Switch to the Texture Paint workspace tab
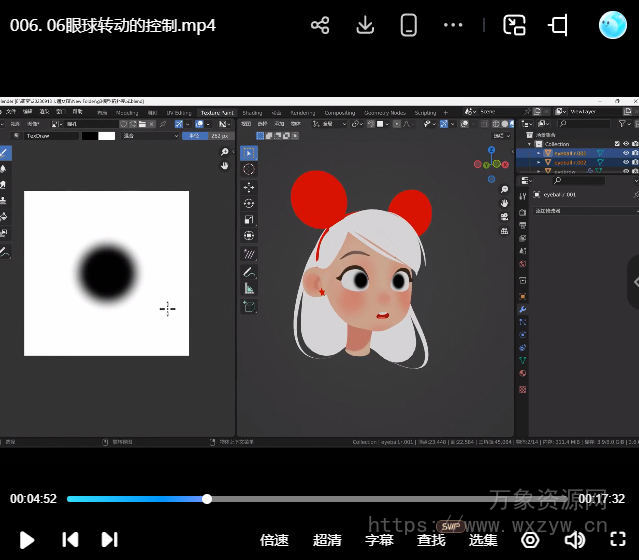 [218, 113]
